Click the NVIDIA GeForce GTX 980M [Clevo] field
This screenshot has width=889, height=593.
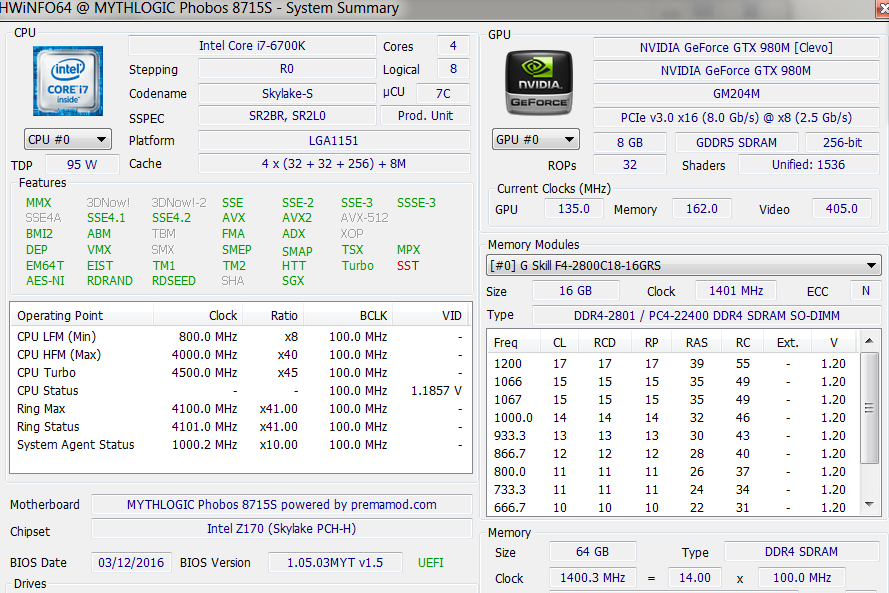pyautogui.click(x=736, y=48)
